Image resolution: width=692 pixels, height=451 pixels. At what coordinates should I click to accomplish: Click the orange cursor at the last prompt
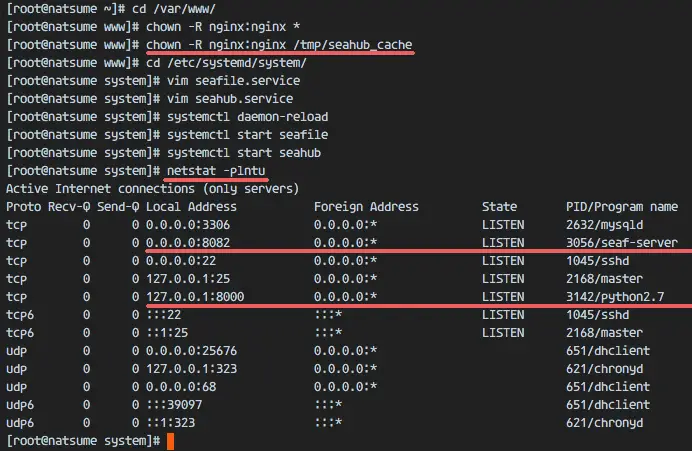[170, 441]
